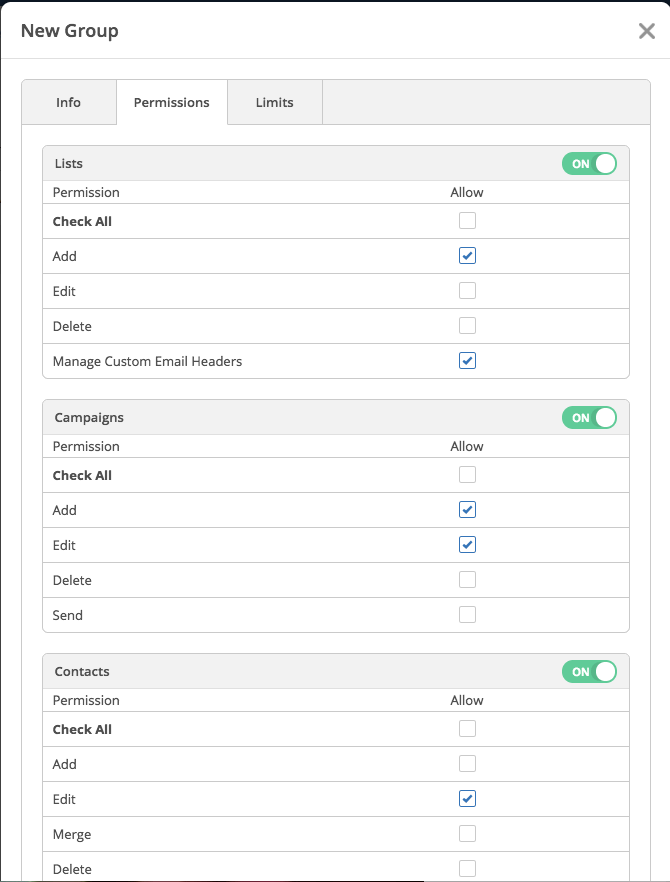Turn off the Lists permissions toggle
Image resolution: width=670 pixels, height=882 pixels.
(589, 164)
